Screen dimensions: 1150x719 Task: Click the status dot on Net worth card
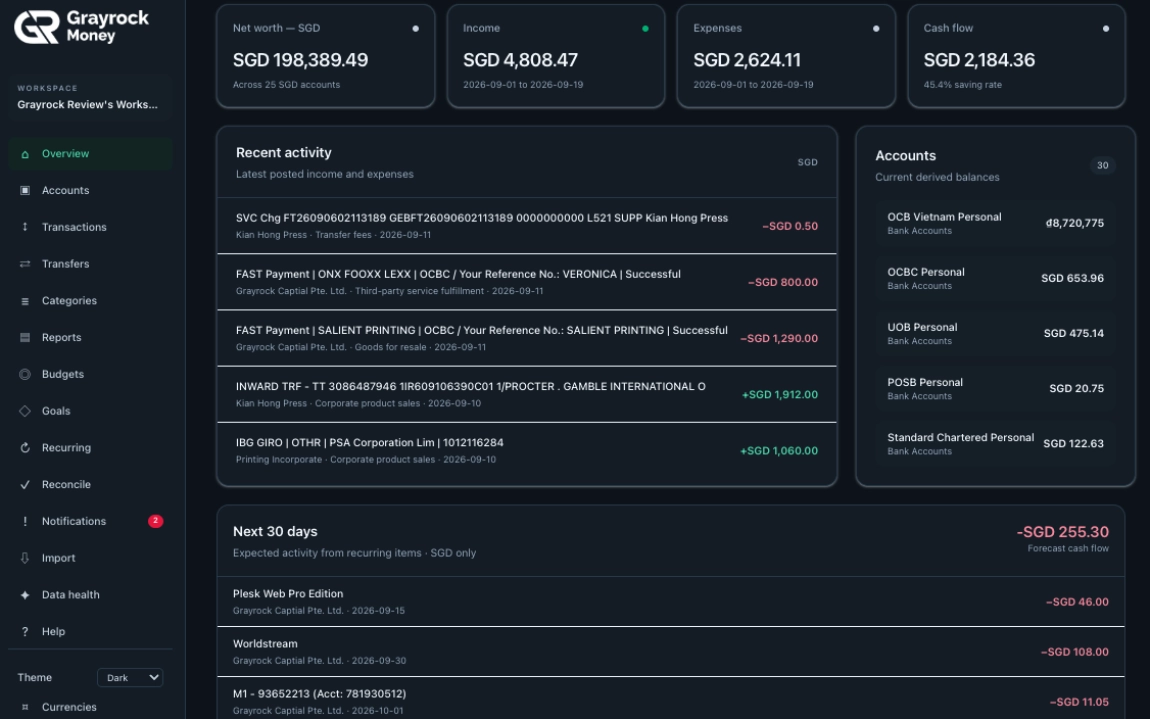click(415, 29)
